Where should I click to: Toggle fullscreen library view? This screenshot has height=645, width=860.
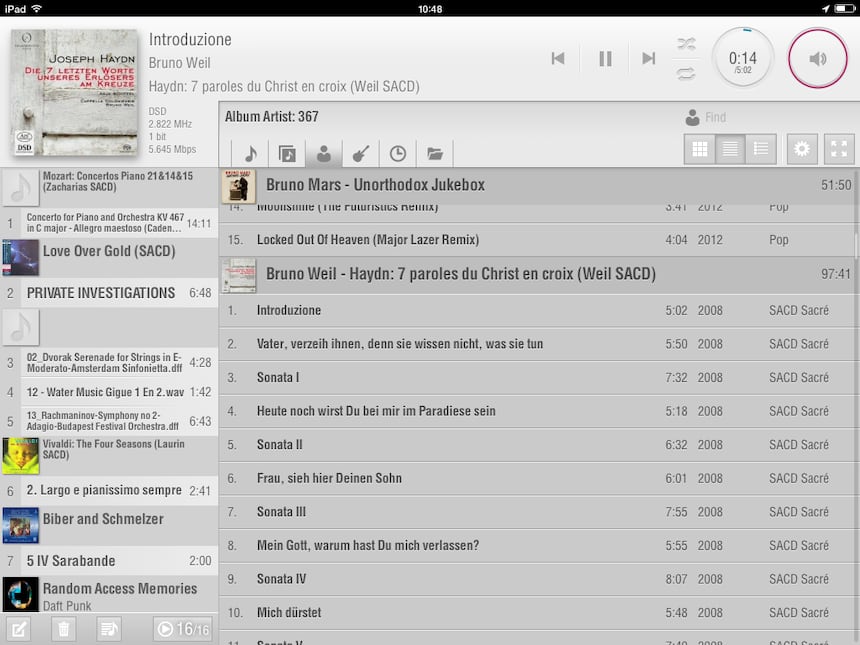point(839,149)
